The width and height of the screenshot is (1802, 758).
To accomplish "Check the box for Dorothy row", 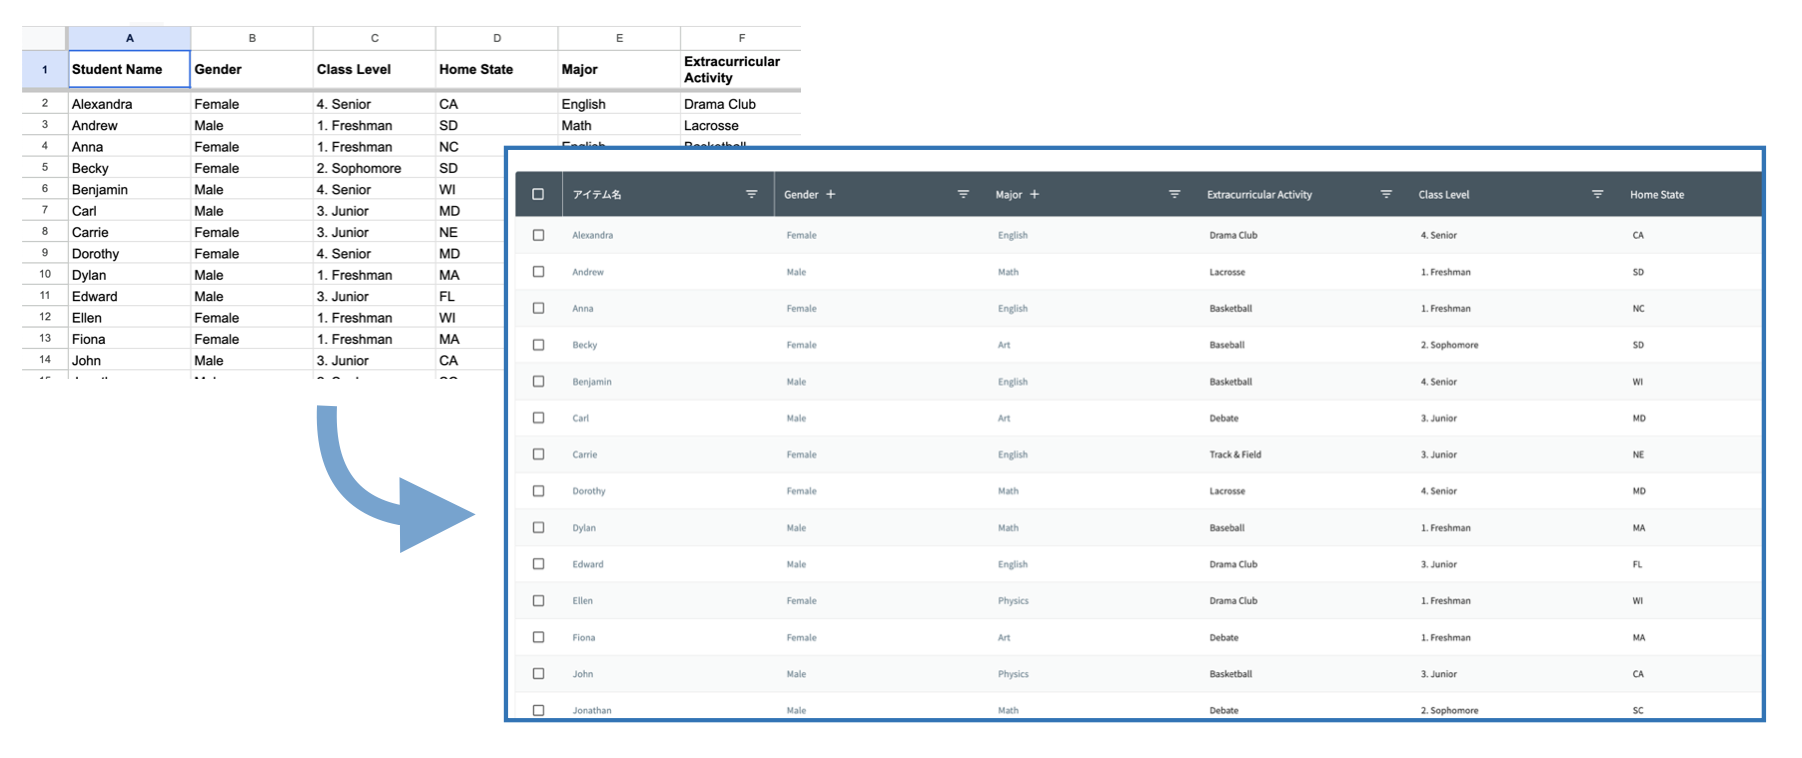I will (538, 491).
